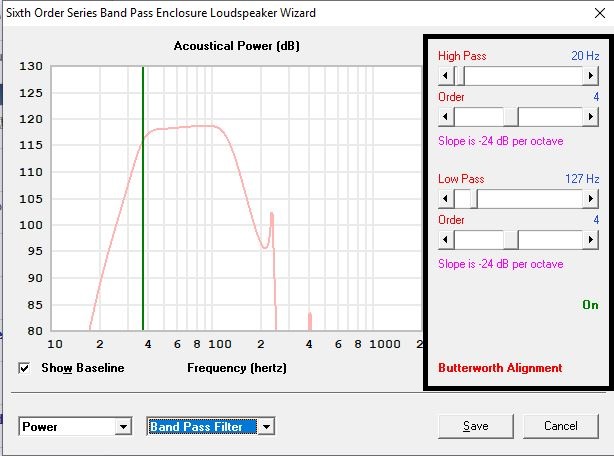Decrease Low Pass Order with left arrow
This screenshot has height=456, width=614.
[446, 240]
